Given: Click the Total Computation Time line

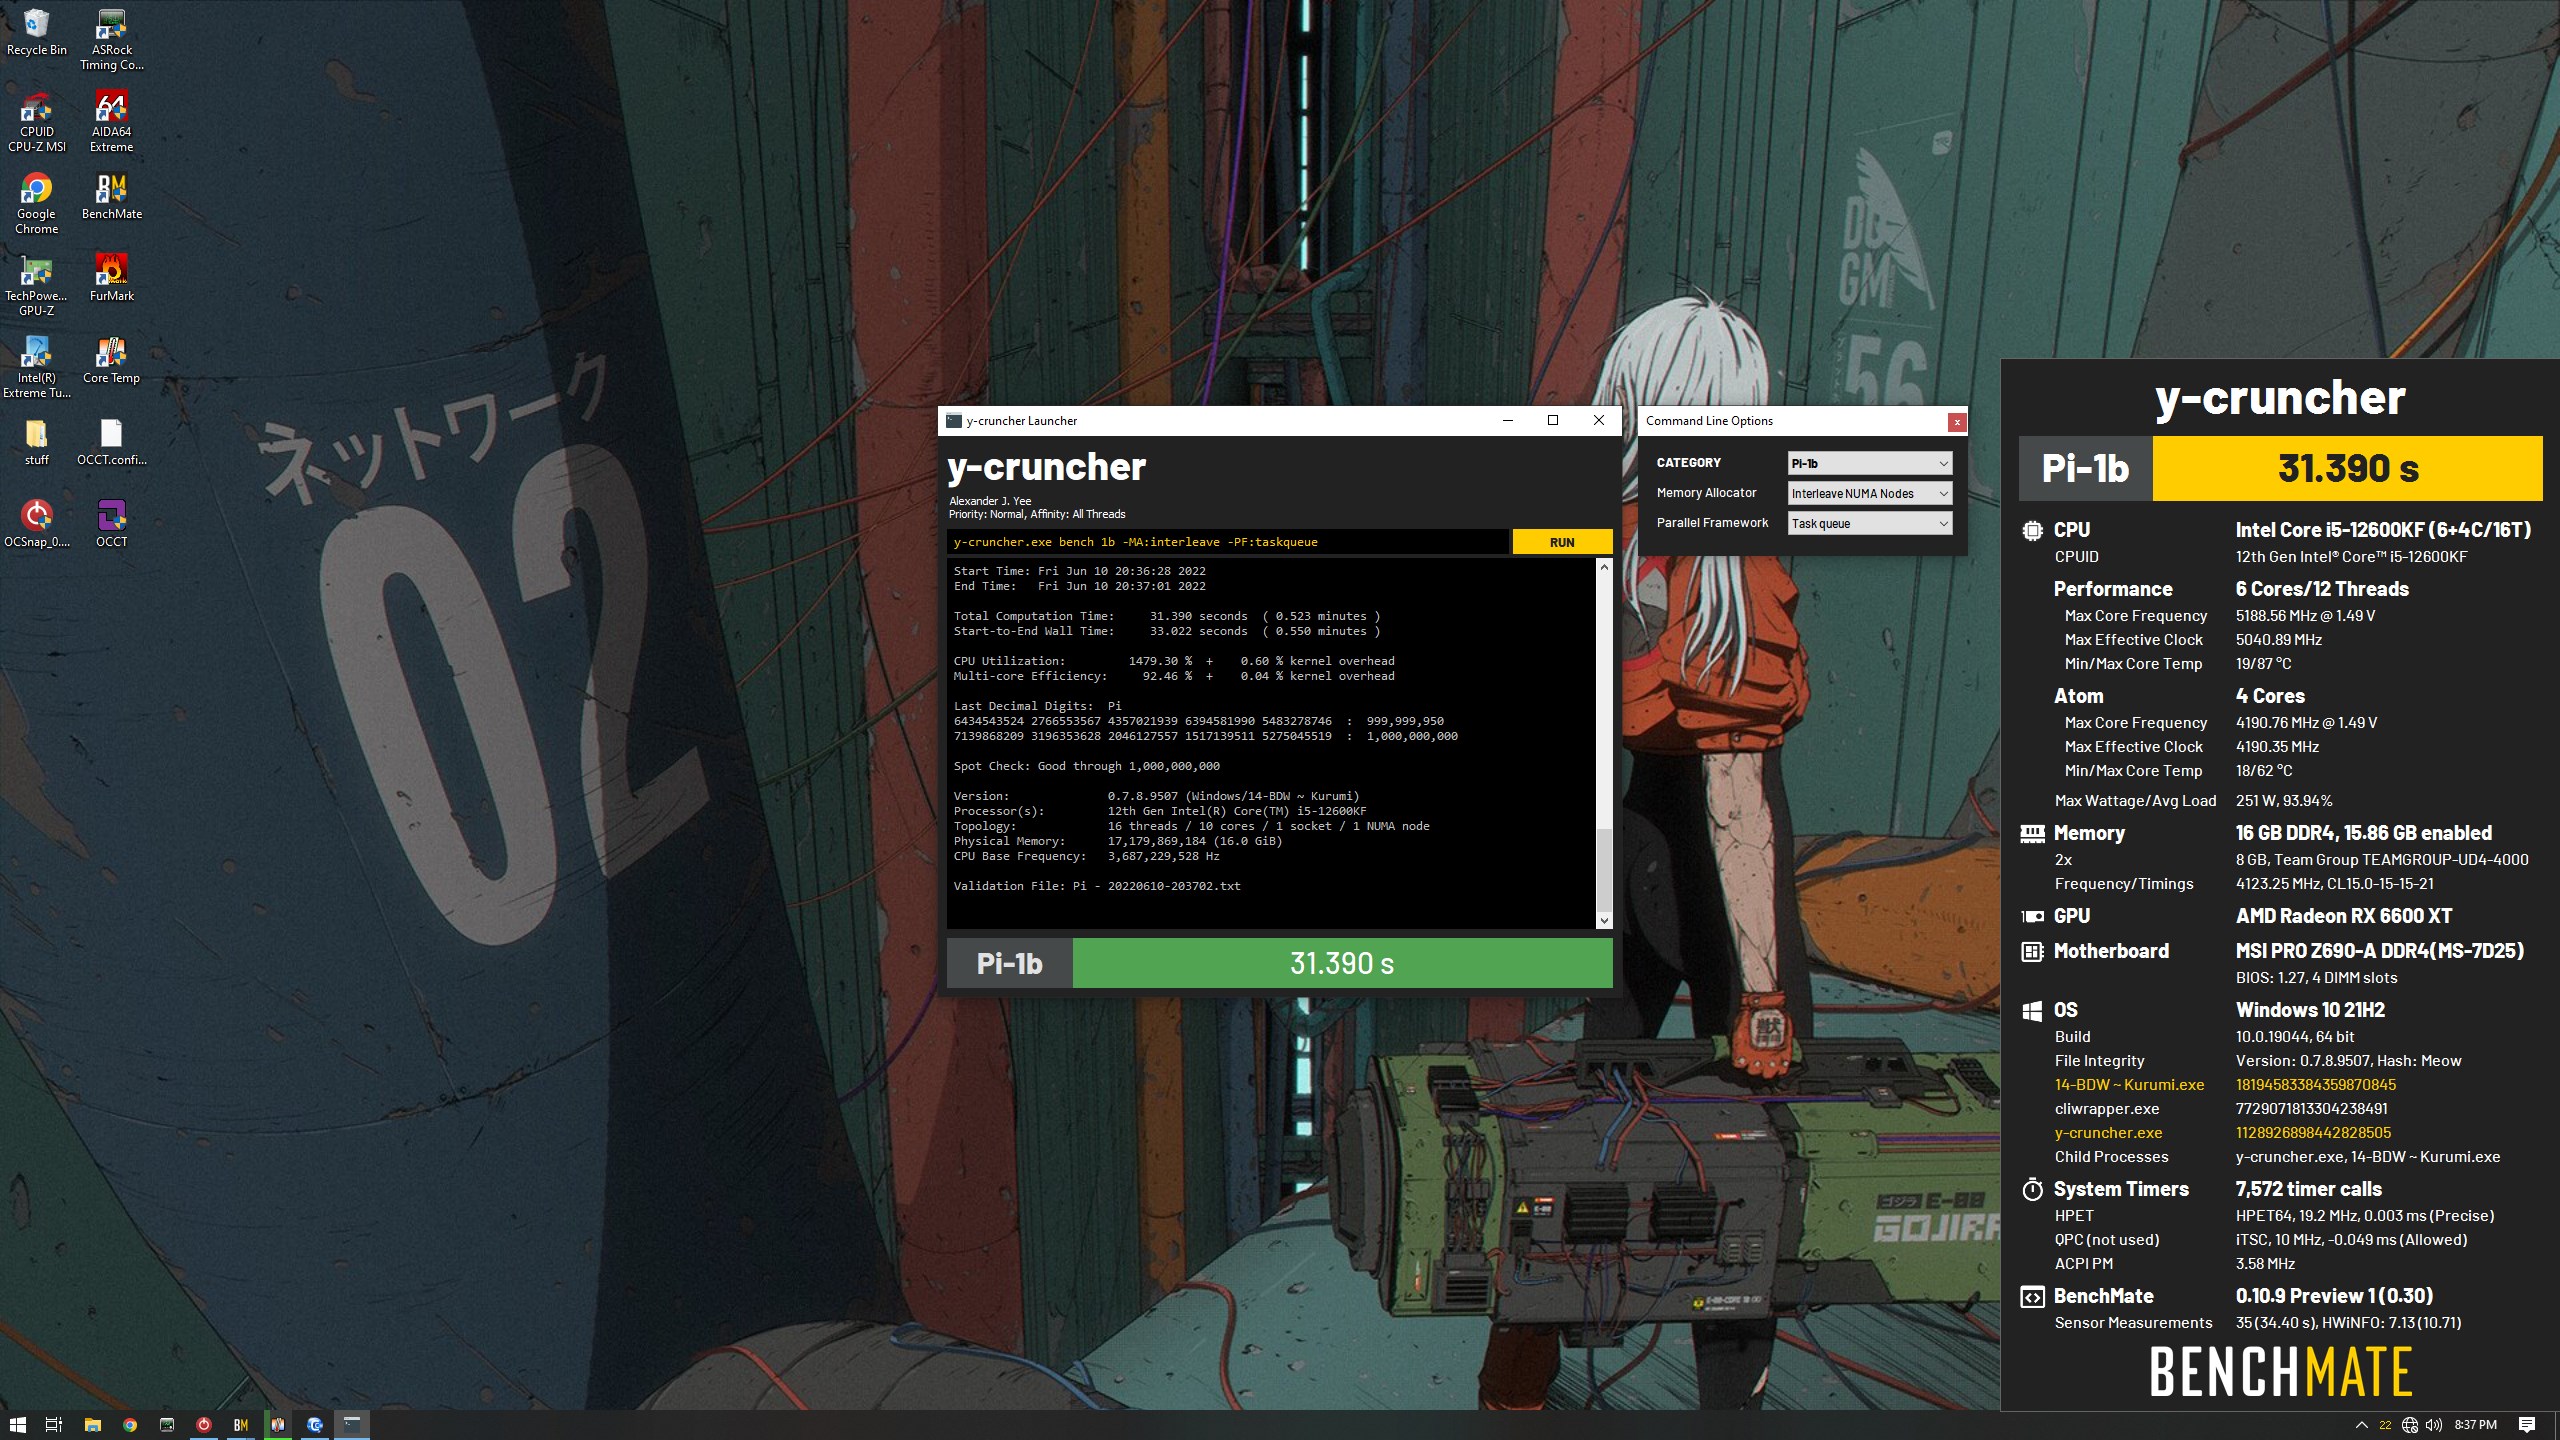Looking at the screenshot, I should click(1167, 616).
